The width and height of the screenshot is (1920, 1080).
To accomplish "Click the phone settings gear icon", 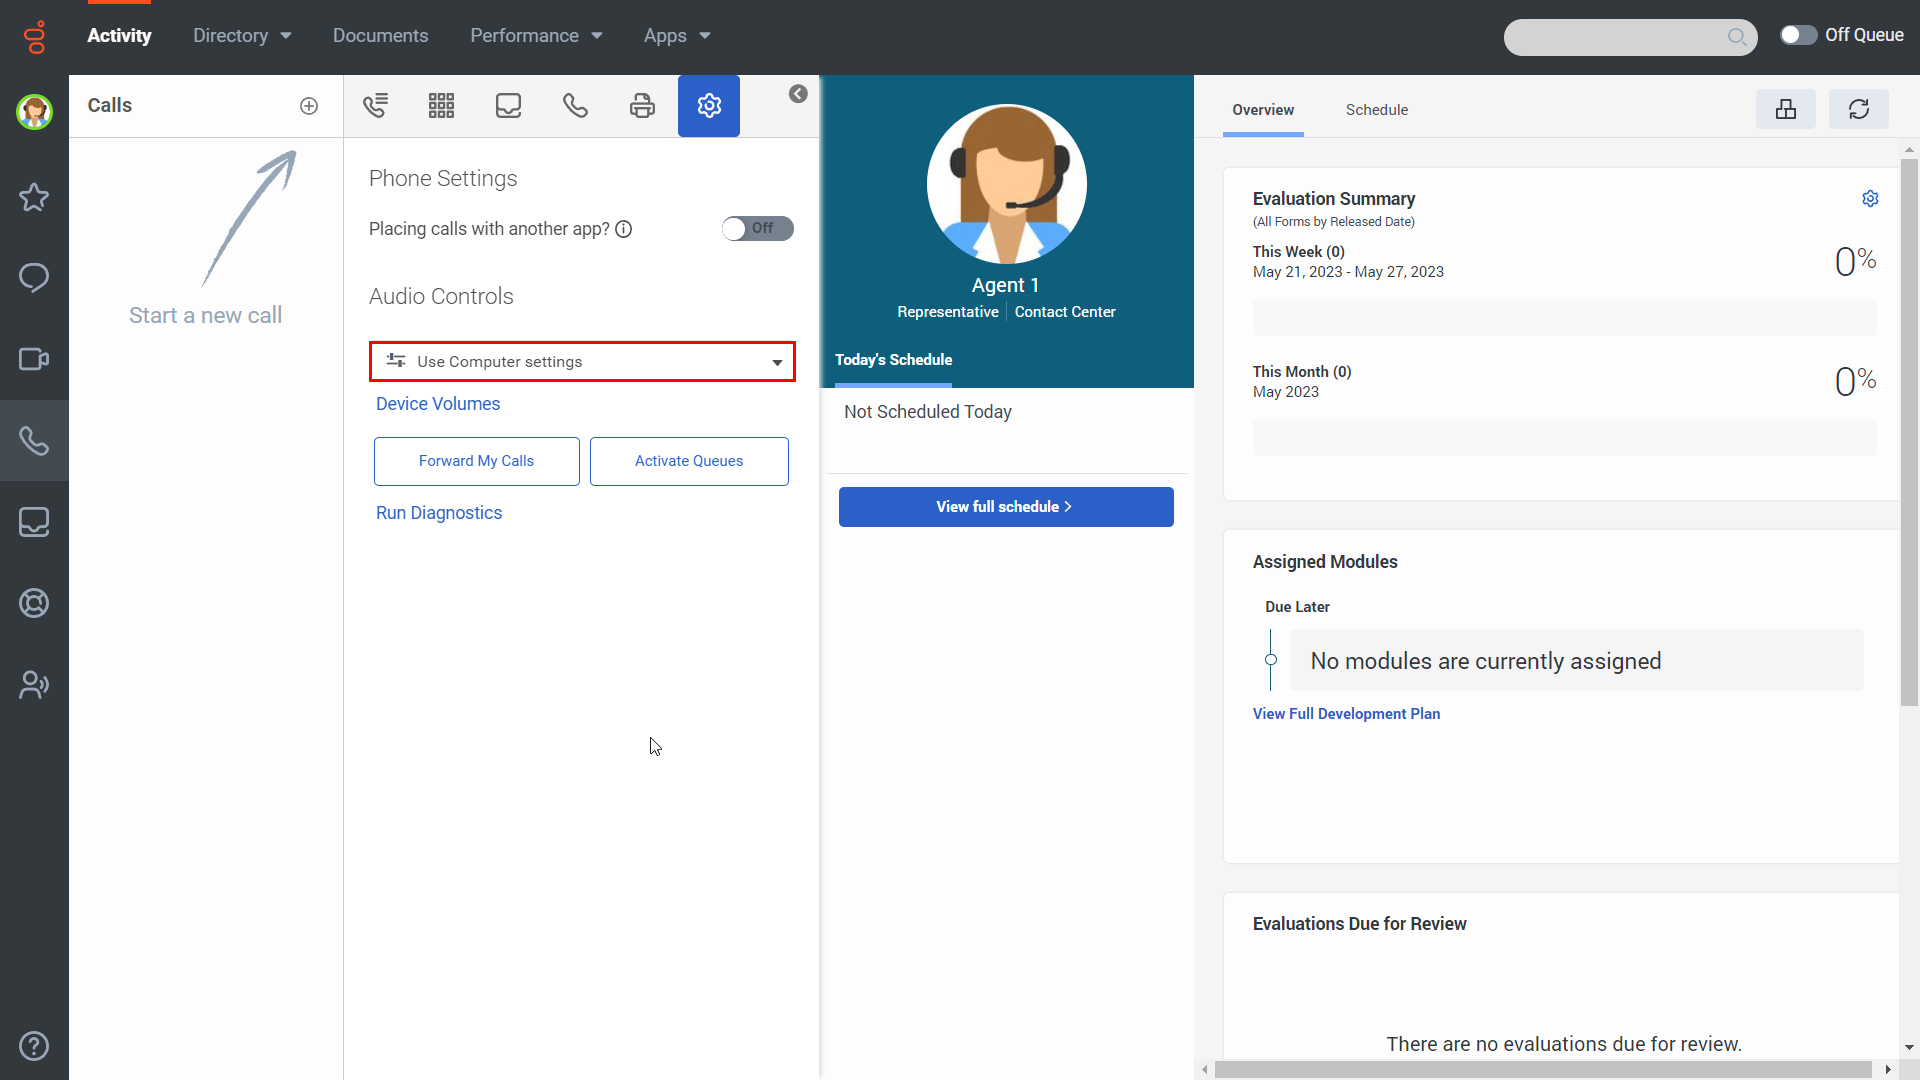I will coord(709,106).
